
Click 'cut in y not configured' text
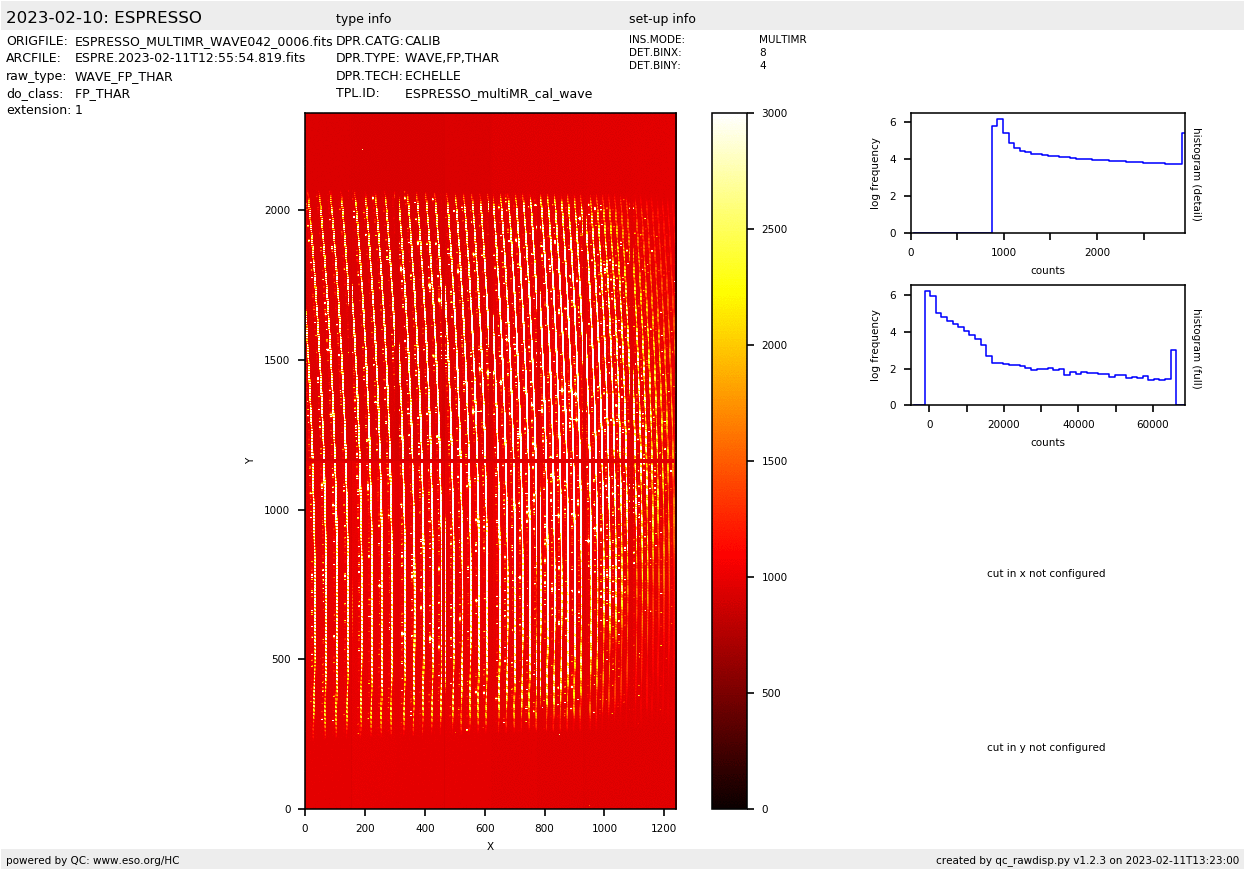pos(1046,748)
